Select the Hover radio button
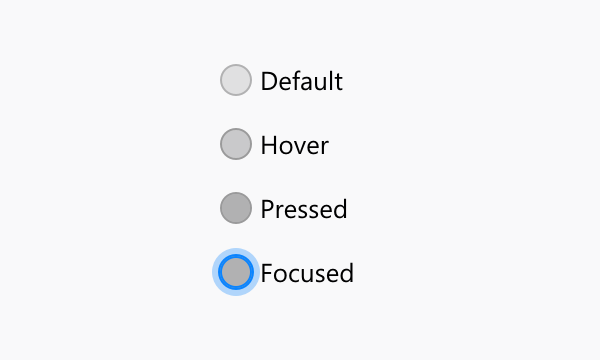 (236, 144)
